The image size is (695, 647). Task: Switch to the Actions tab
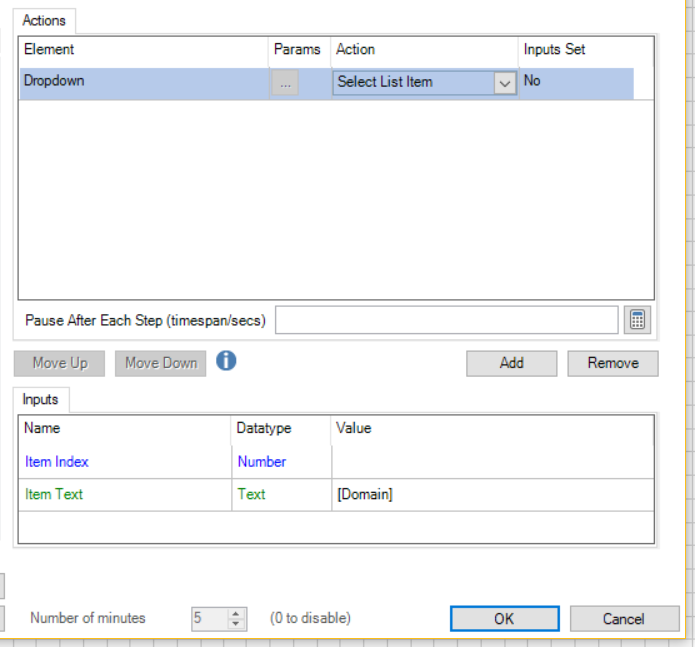pos(44,21)
